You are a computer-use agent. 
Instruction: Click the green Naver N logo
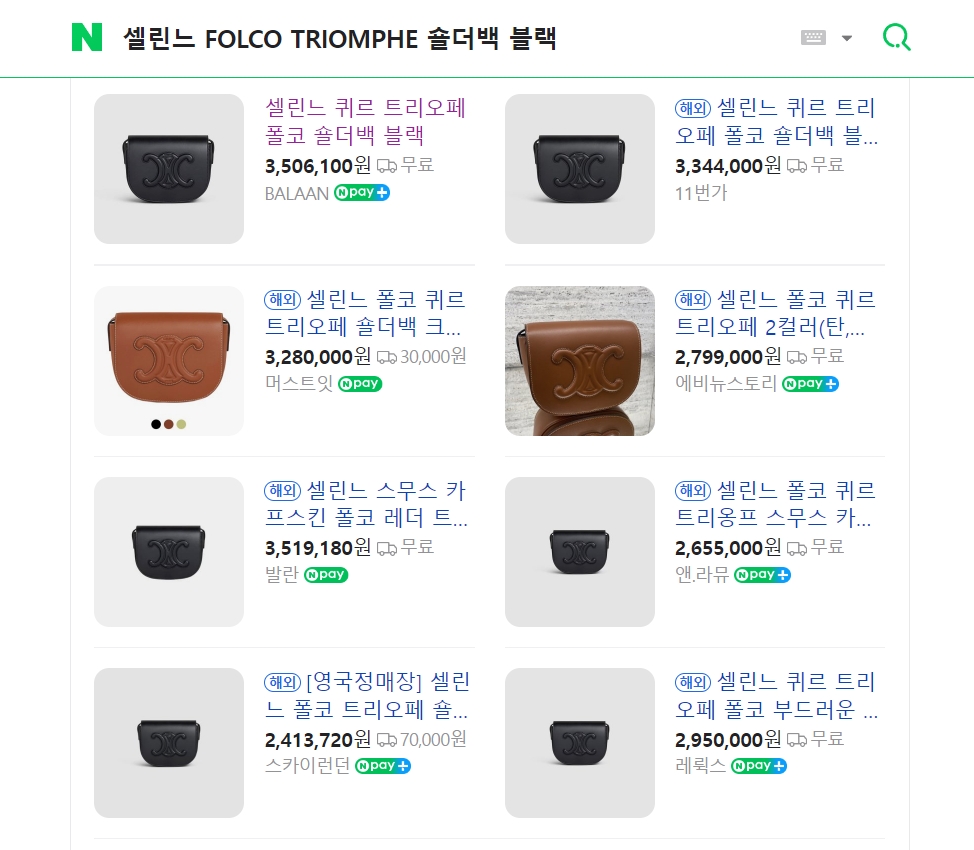pyautogui.click(x=87, y=38)
